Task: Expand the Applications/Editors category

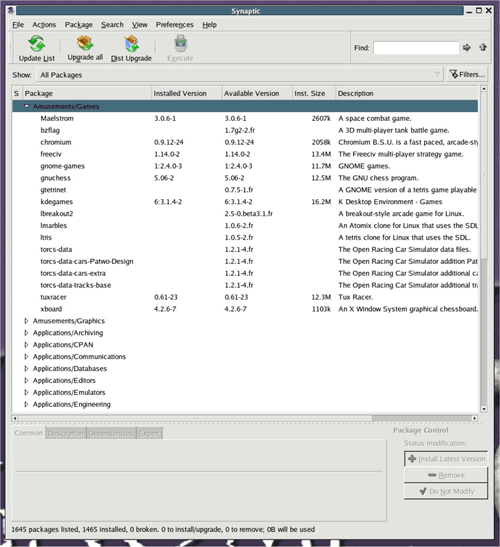Action: (26, 381)
